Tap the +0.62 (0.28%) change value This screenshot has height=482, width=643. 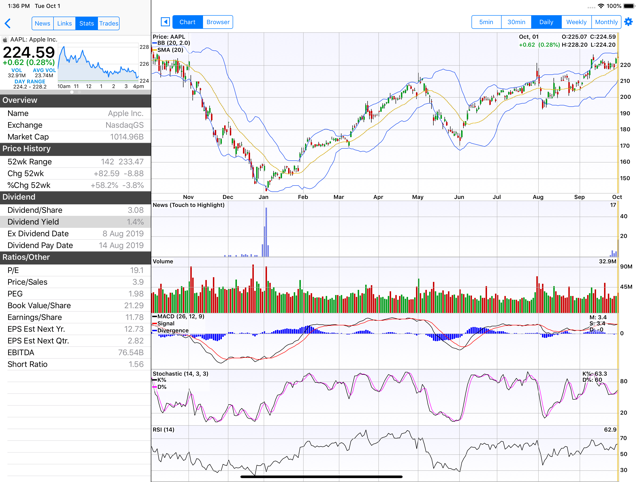(x=29, y=62)
